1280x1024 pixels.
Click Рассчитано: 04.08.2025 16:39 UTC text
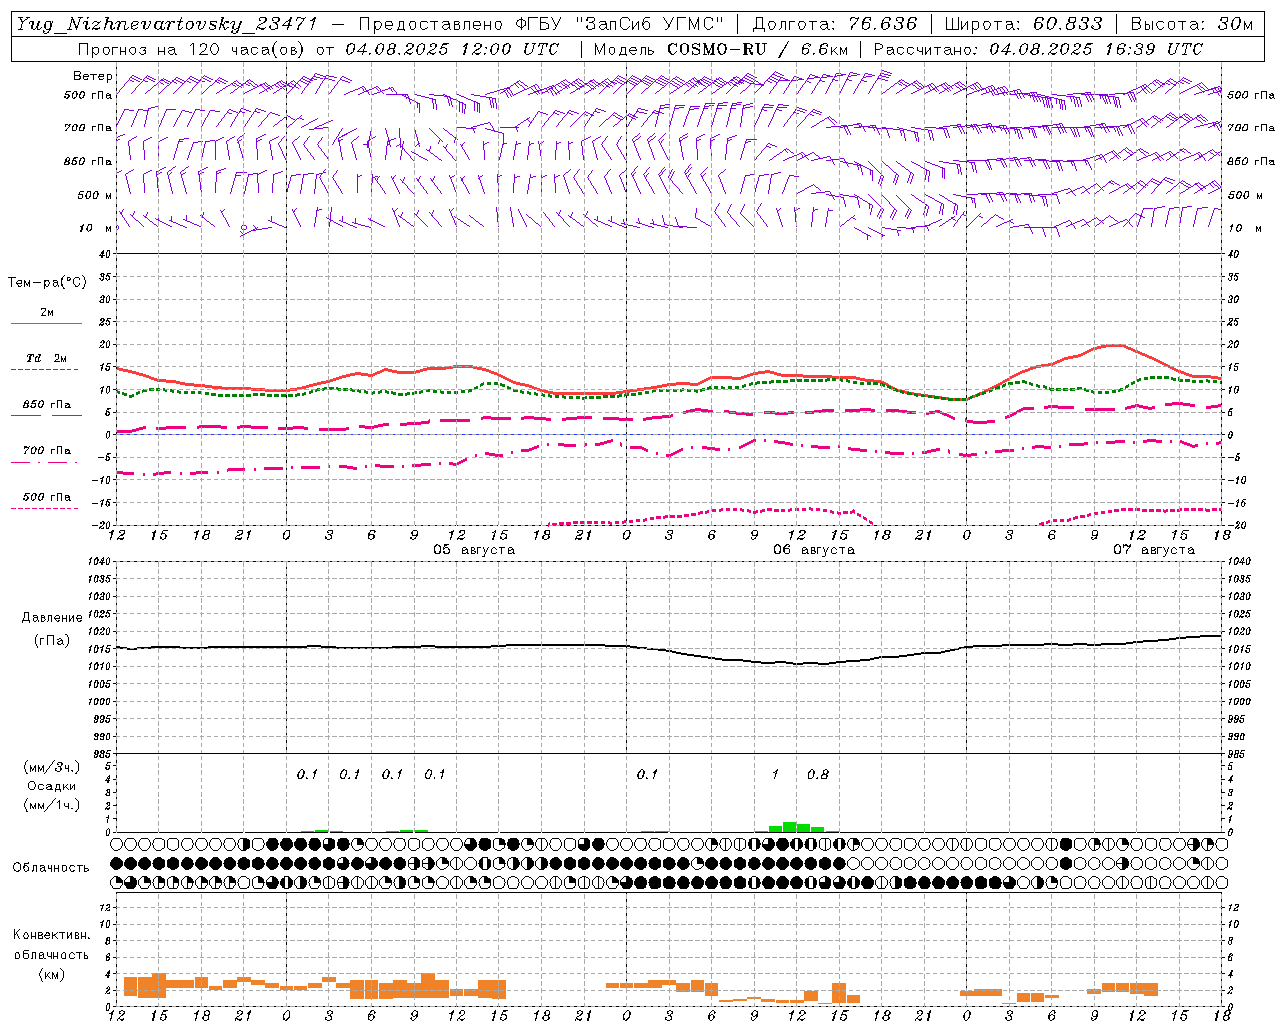click(1038, 49)
